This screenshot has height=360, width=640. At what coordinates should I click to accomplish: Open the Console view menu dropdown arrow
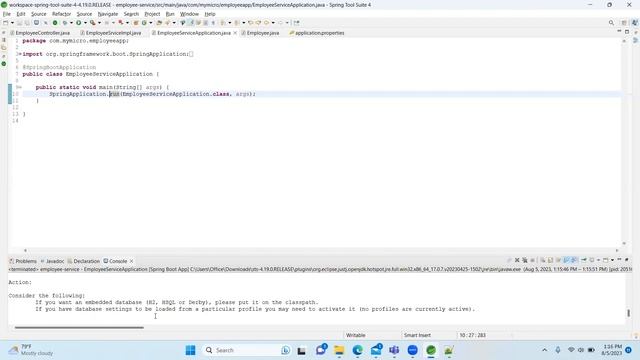[x=612, y=260]
